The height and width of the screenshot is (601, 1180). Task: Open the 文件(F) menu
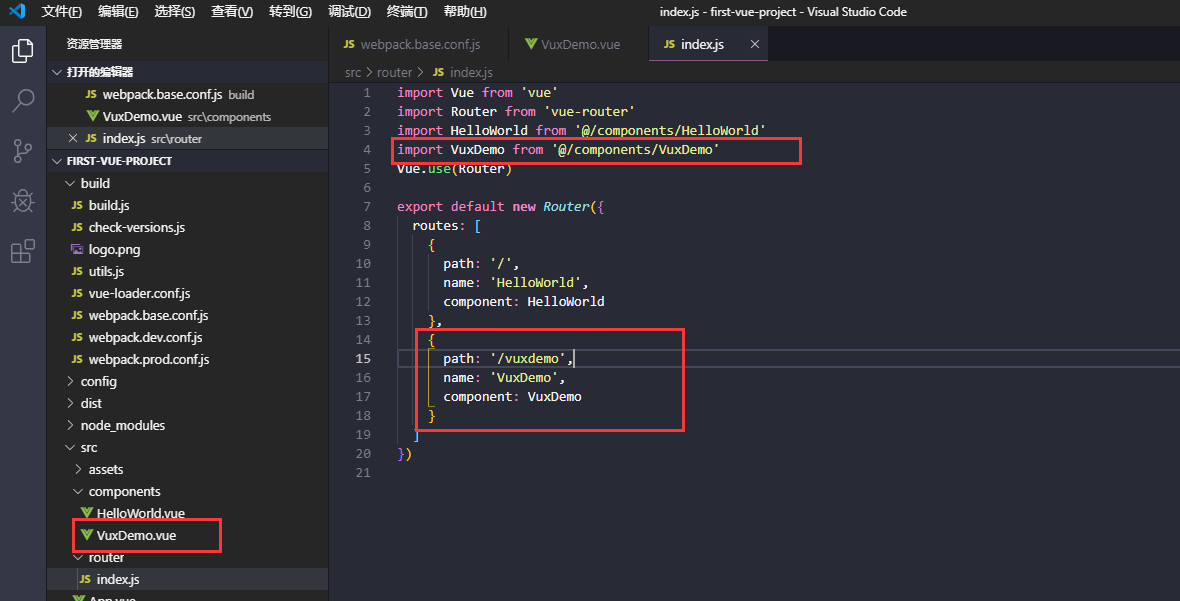pos(61,12)
